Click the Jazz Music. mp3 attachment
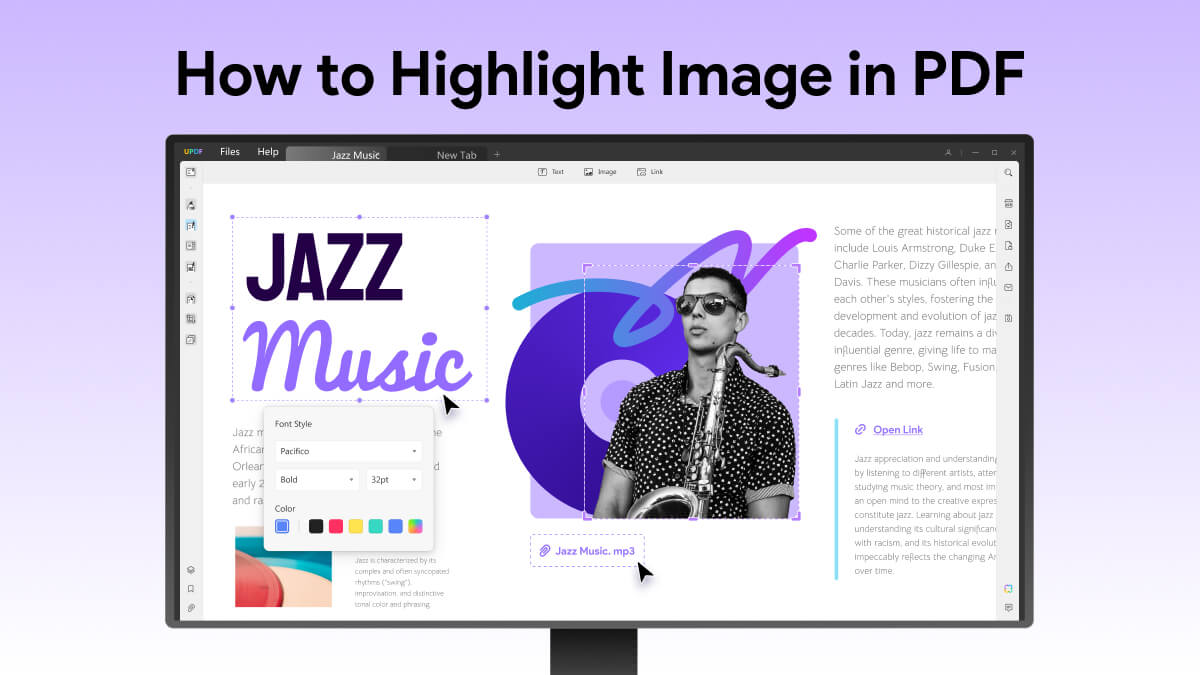Screen dimensions: 1200x675 coord(587,551)
